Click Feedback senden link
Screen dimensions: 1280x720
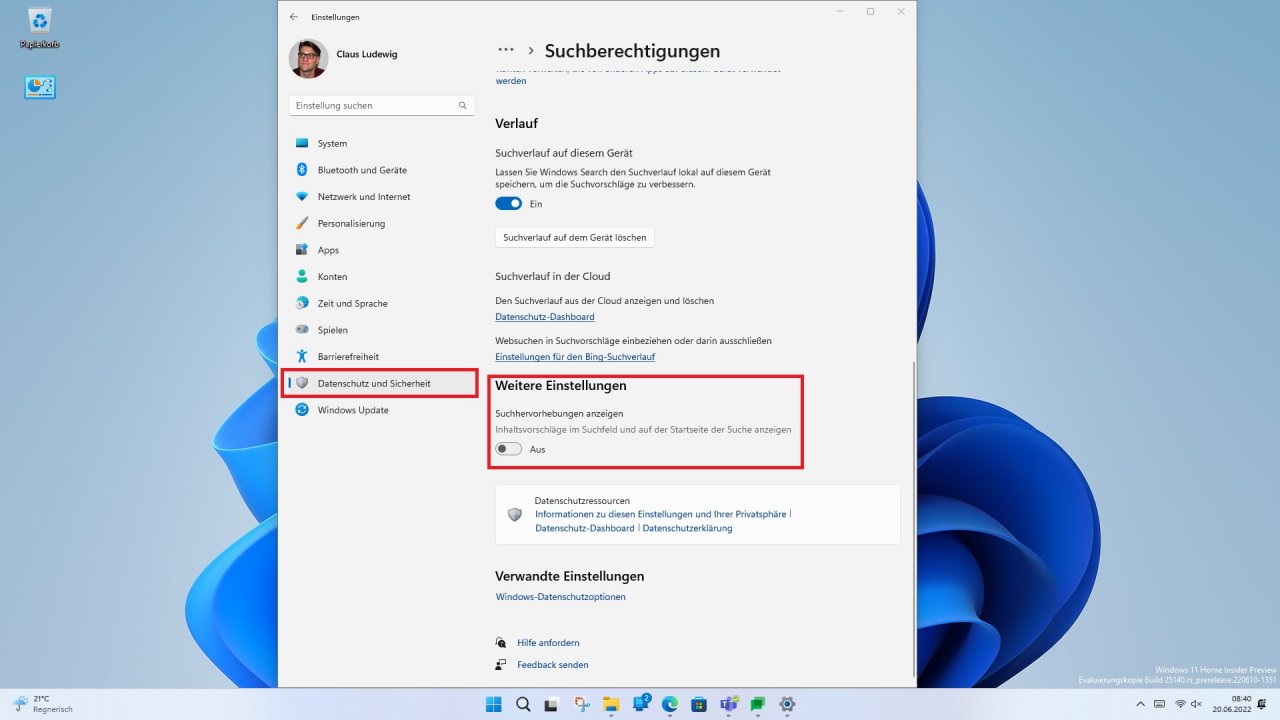552,665
